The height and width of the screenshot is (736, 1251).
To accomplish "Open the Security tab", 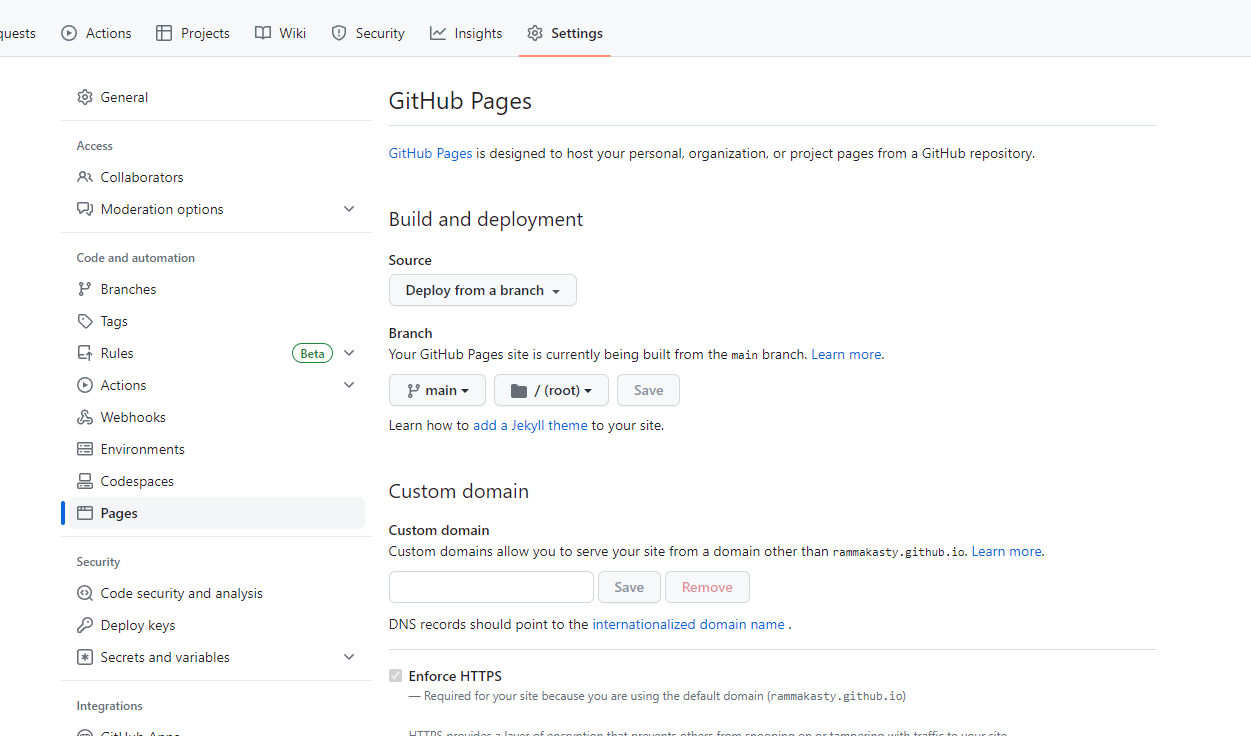I will 368,33.
